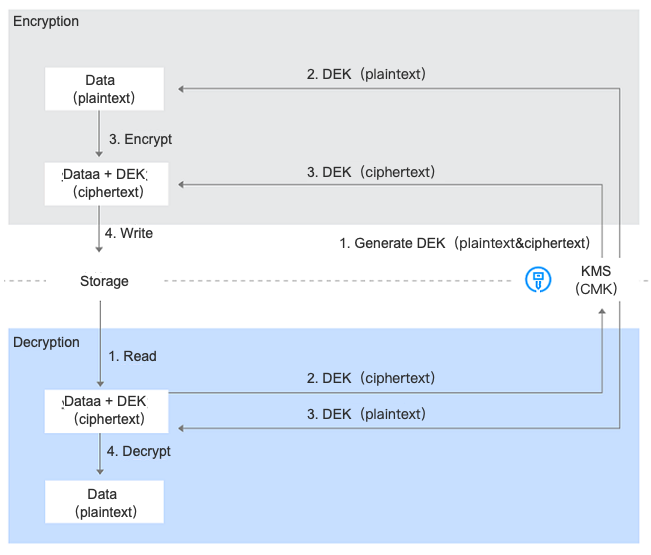Click "3. DEK (ciphertext)" in the Encryption section
Image resolution: width=651 pixels, height=555 pixels.
pyautogui.click(x=371, y=172)
